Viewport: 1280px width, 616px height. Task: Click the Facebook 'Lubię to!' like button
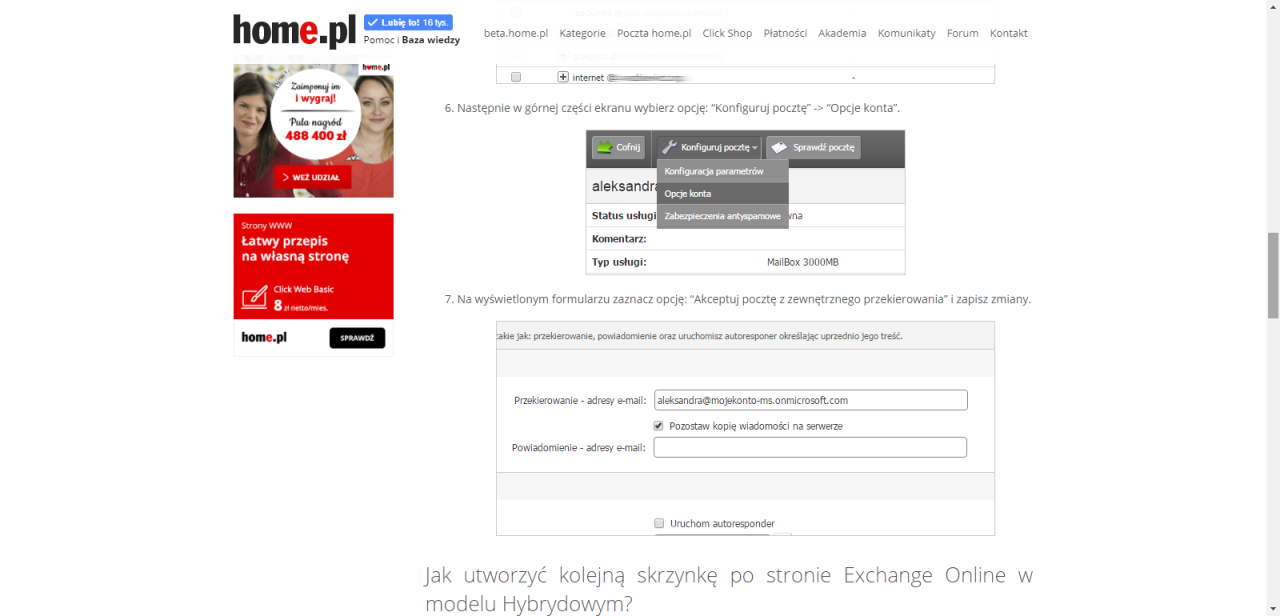[408, 22]
